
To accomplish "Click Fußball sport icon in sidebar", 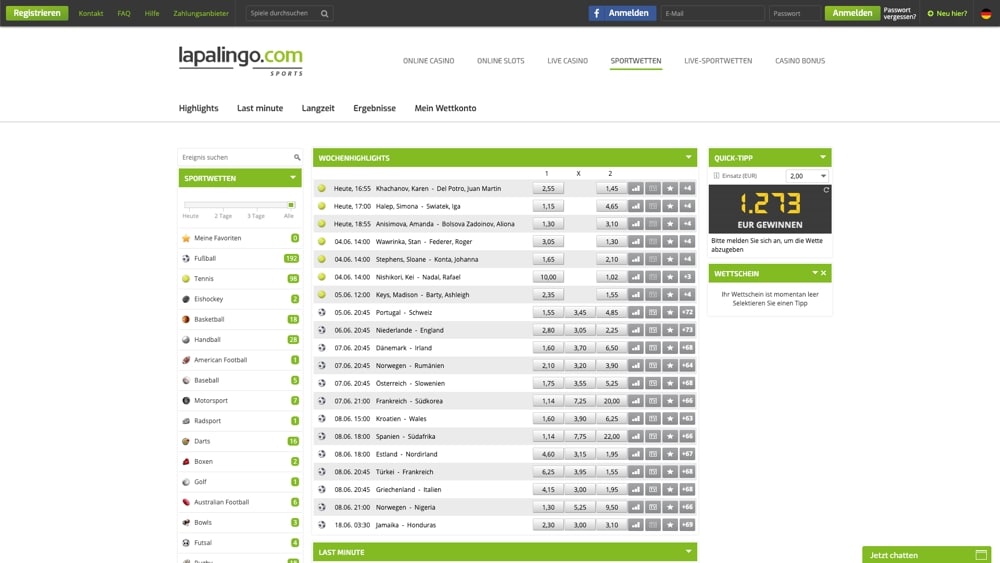I will tap(186, 258).
